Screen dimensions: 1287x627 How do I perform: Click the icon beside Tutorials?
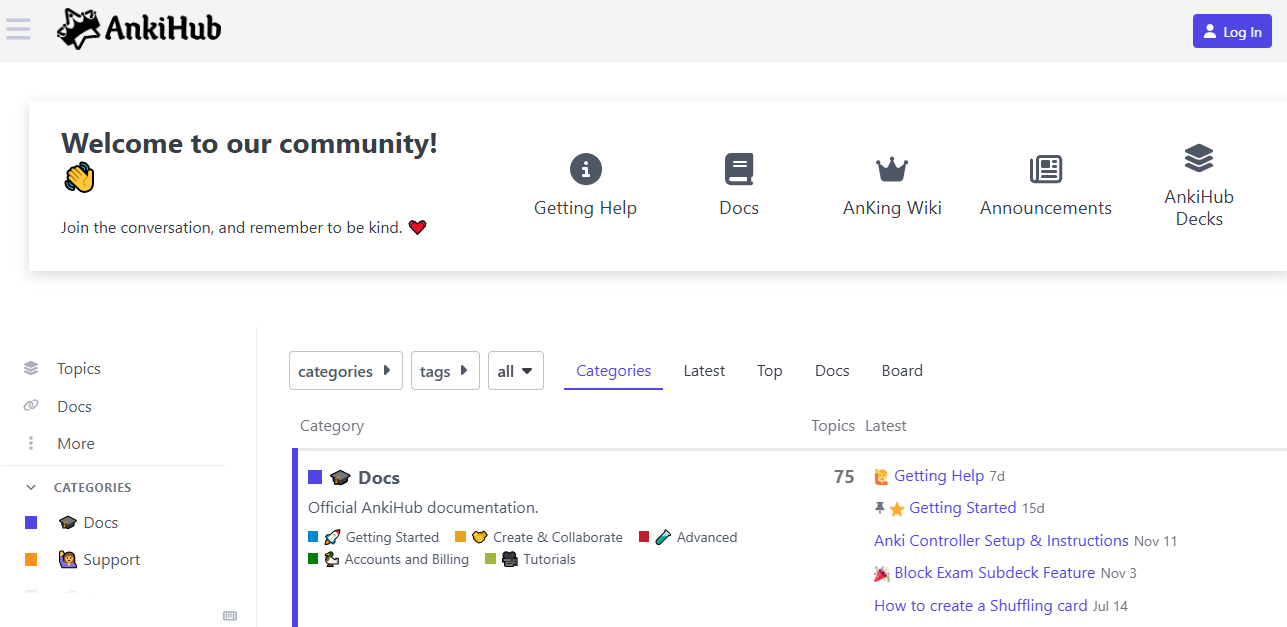click(x=510, y=560)
